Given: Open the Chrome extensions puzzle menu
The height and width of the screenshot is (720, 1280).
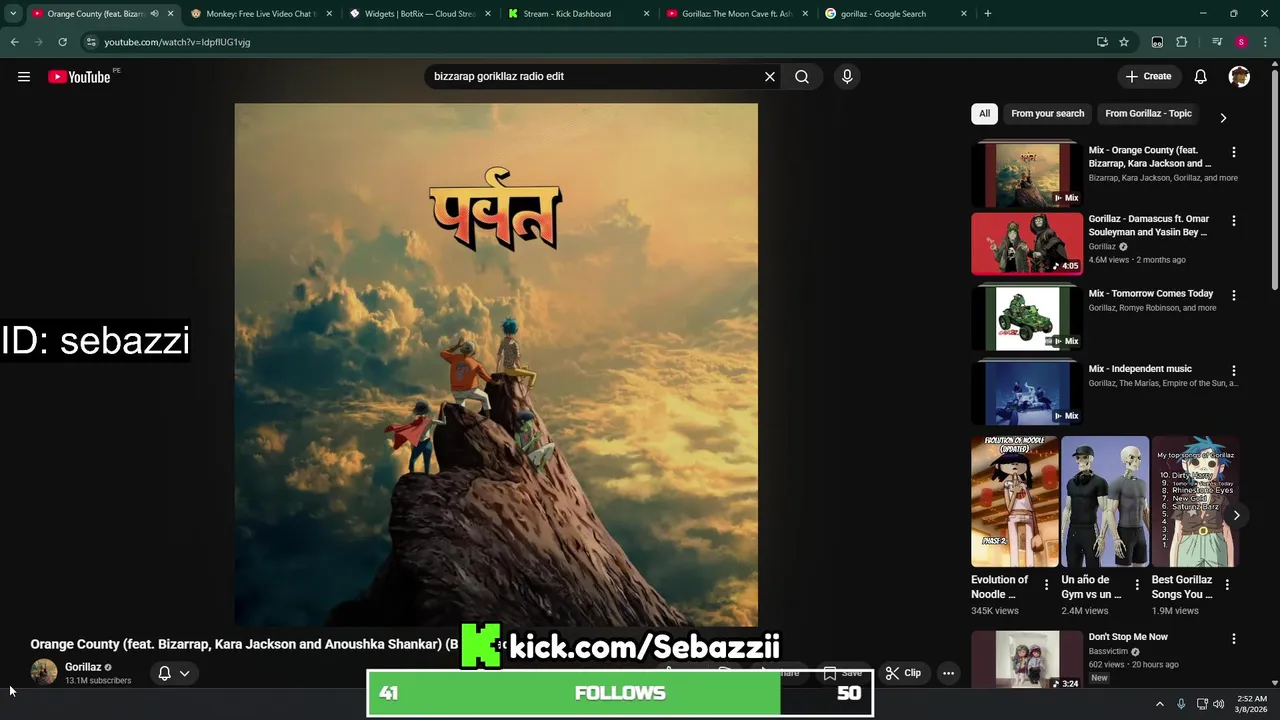Looking at the screenshot, I should (1182, 42).
